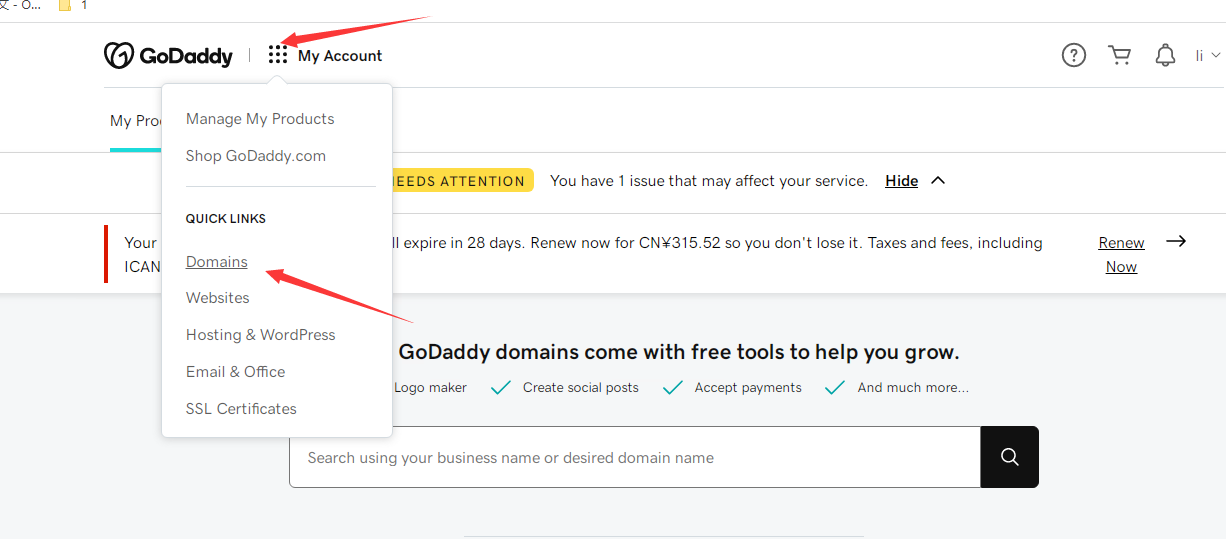1226x539 pixels.
Task: Open SSL Certificates quick link
Action: pyautogui.click(x=241, y=409)
